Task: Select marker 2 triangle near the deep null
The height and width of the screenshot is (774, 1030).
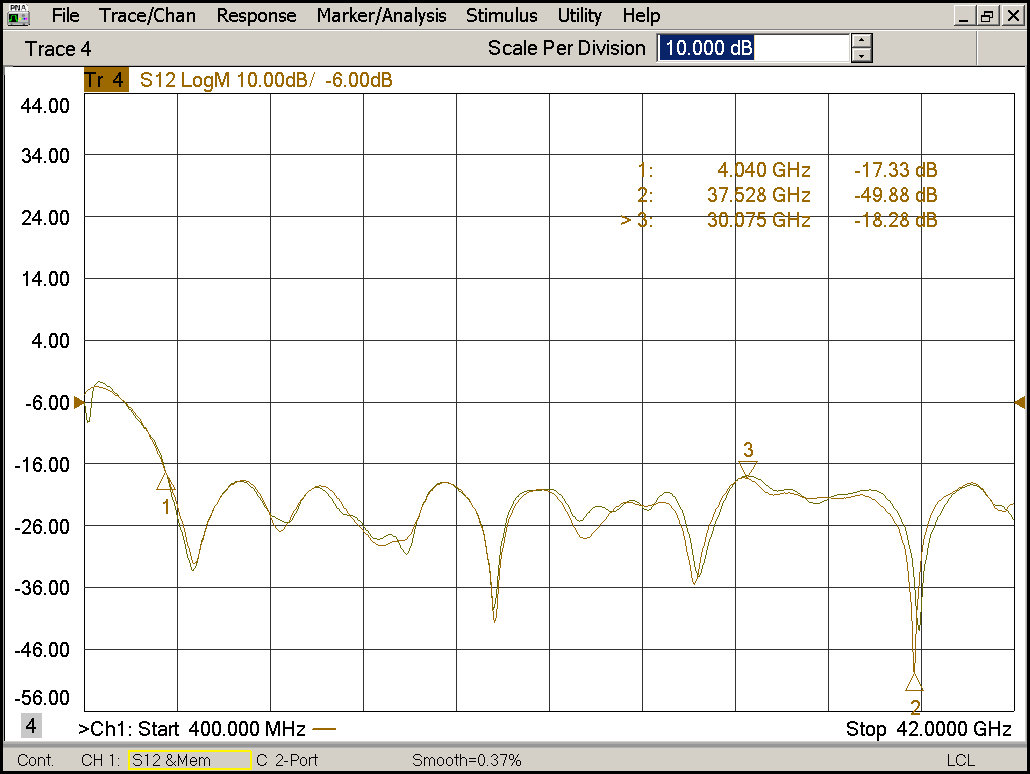Action: click(914, 682)
